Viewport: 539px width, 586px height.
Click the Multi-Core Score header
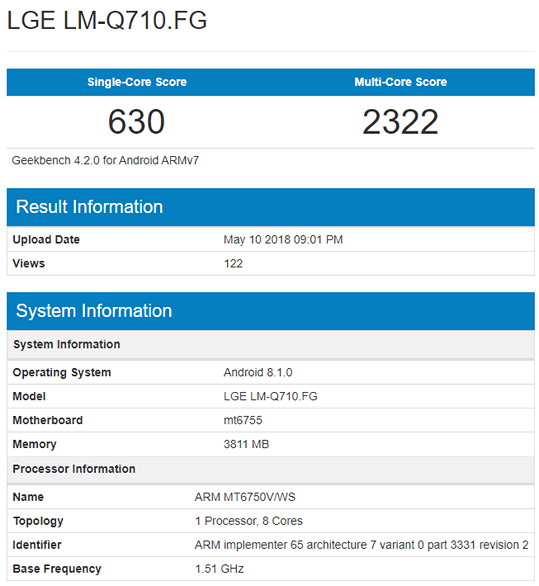[x=400, y=82]
